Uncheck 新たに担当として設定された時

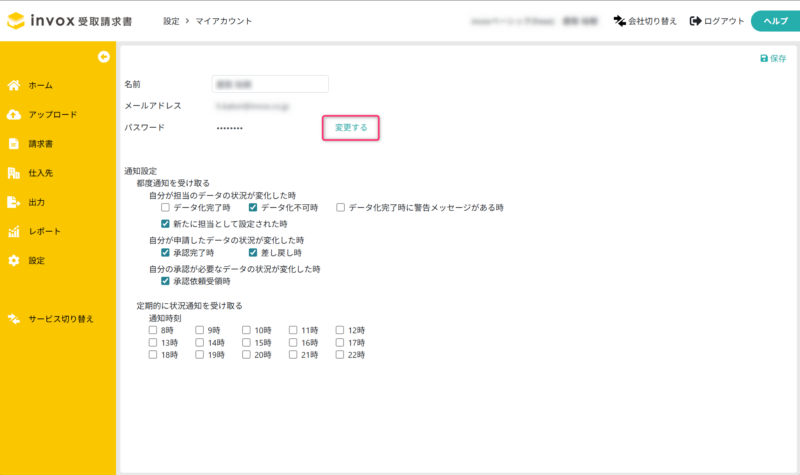point(165,224)
